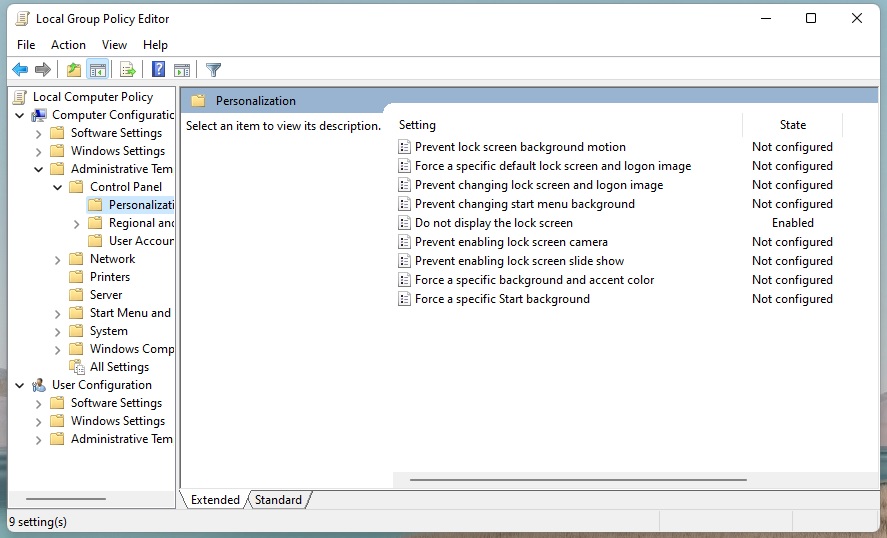Select 'Prevent changing lock screen and logon image'
This screenshot has width=887, height=538.
click(x=539, y=185)
